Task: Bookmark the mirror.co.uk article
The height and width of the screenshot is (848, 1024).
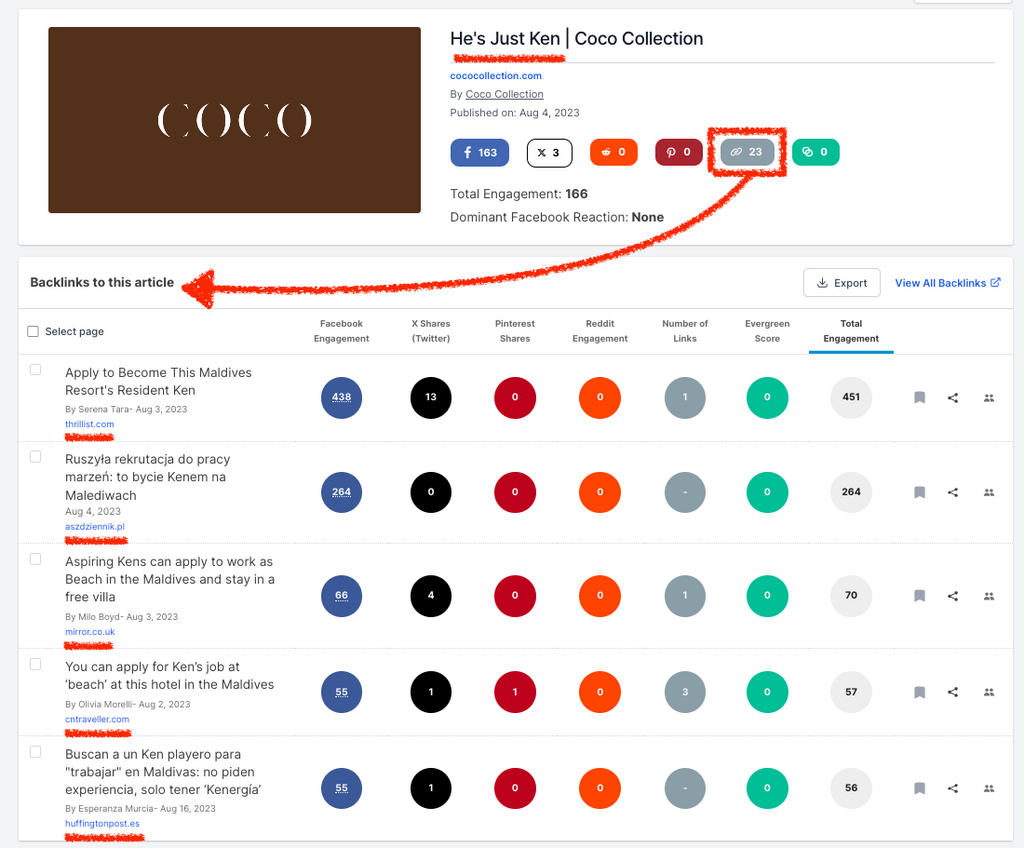Action: click(920, 595)
